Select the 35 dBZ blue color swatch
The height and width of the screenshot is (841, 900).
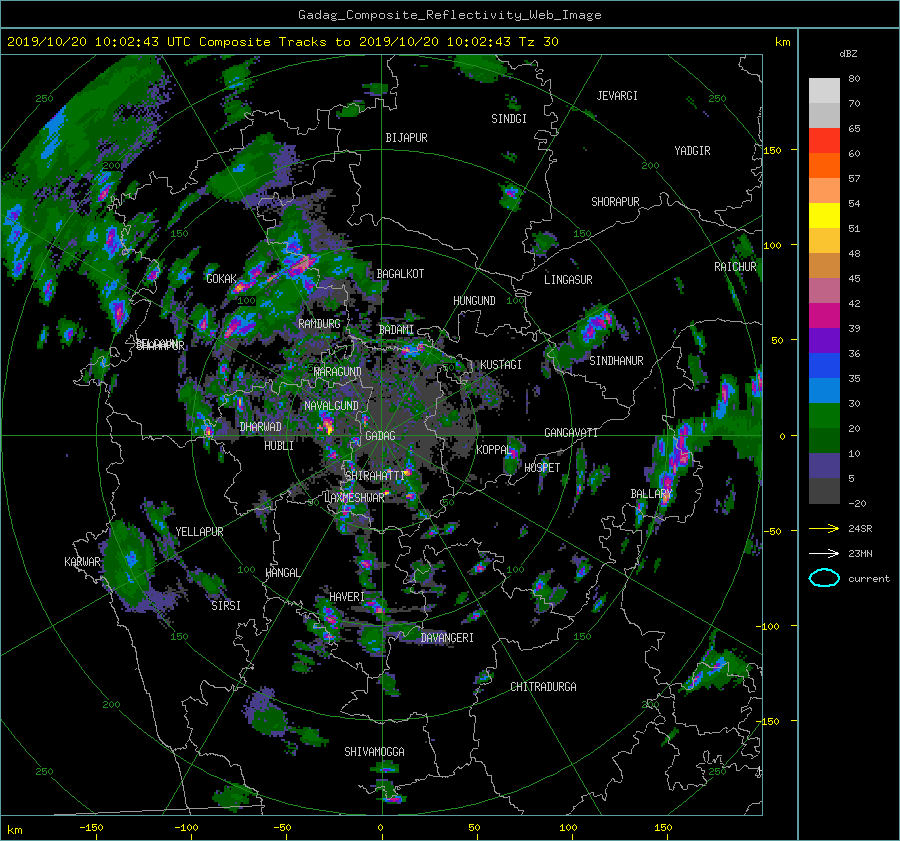point(824,366)
